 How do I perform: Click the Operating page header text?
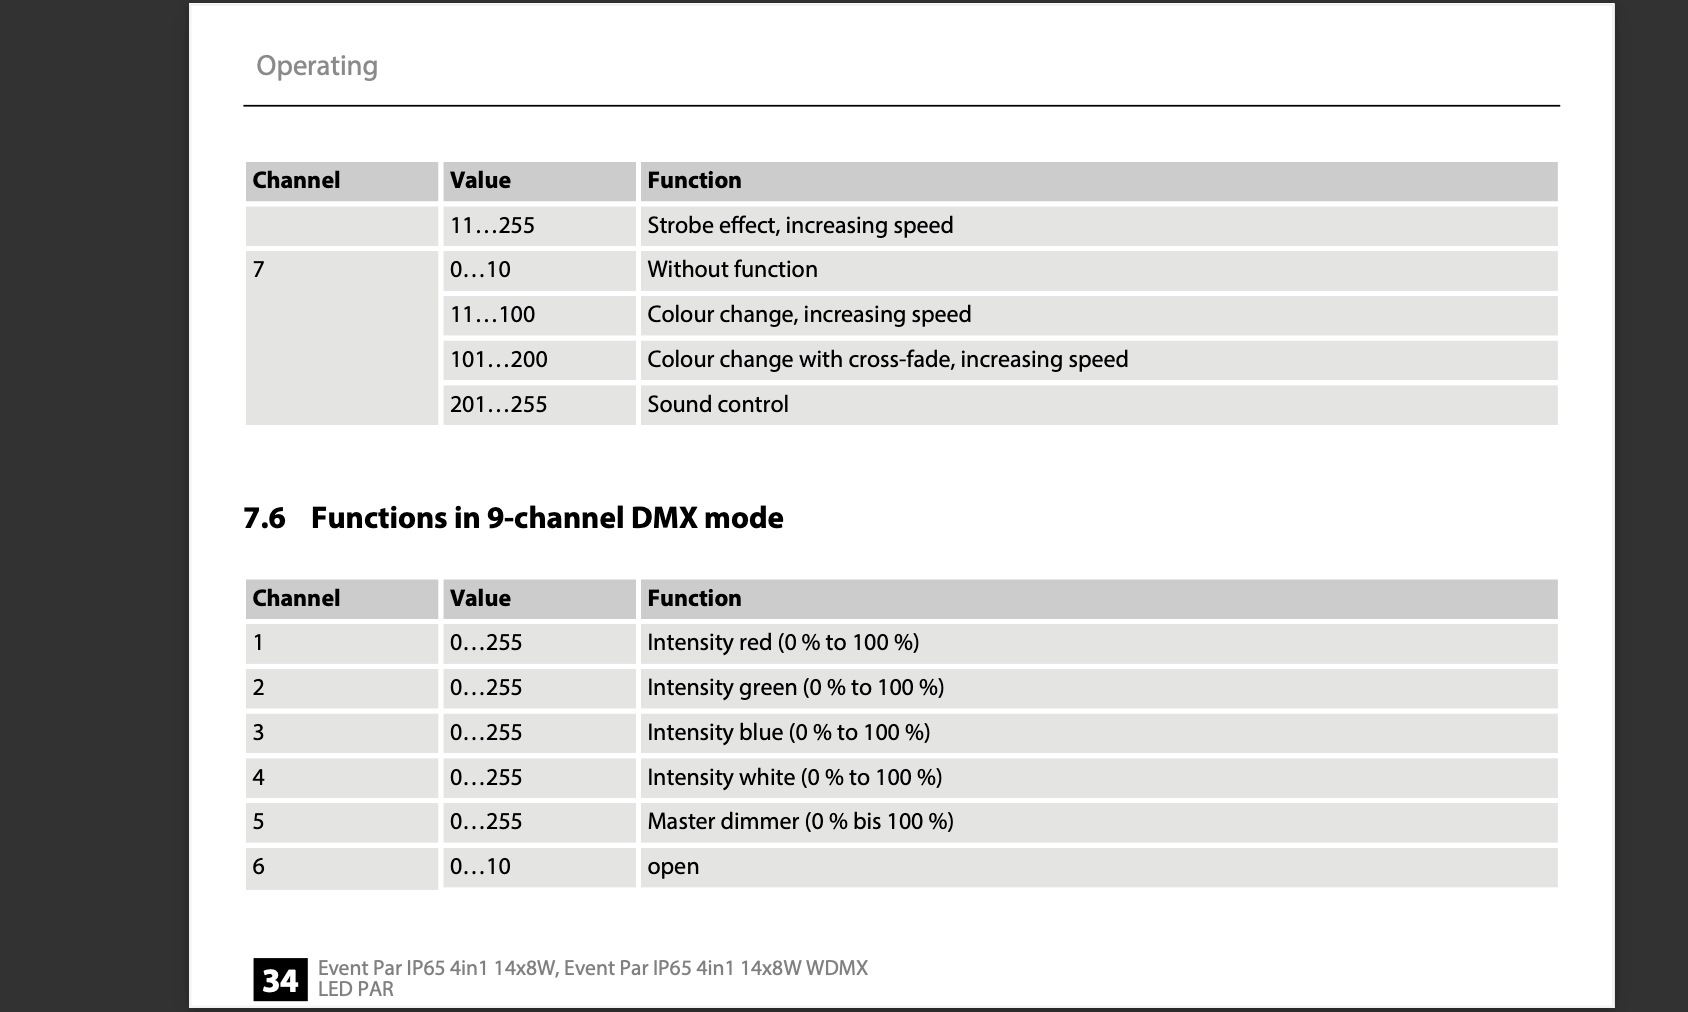point(317,66)
